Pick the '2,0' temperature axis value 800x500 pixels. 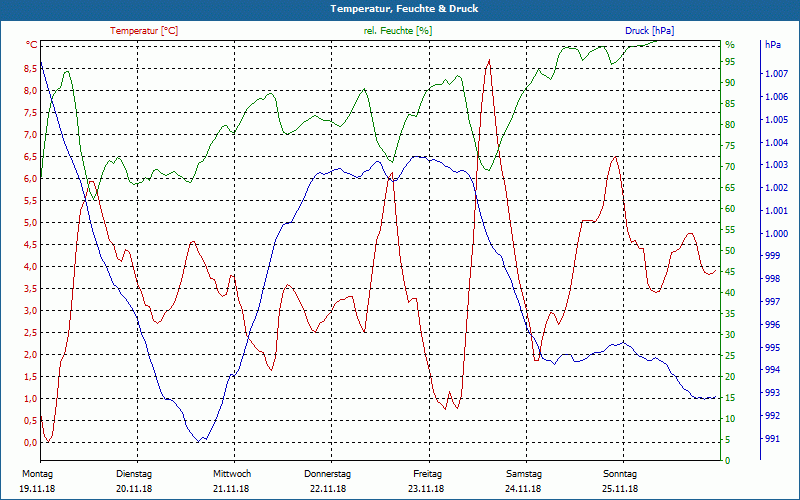click(30, 355)
